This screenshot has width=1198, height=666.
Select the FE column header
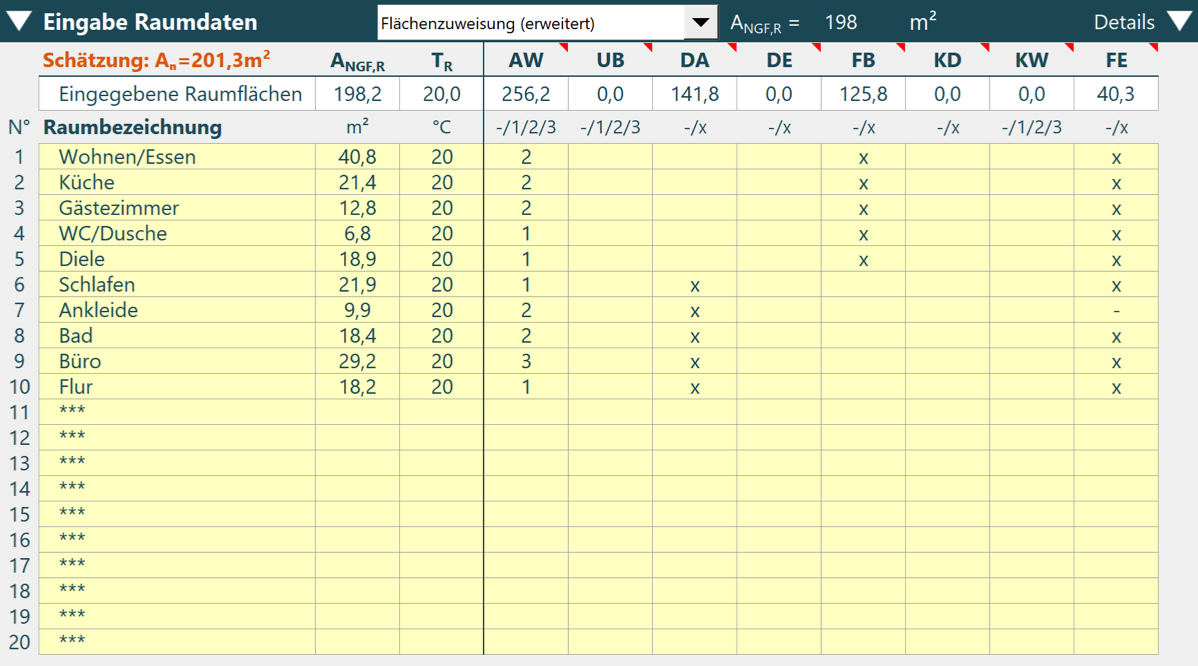pyautogui.click(x=1116, y=60)
